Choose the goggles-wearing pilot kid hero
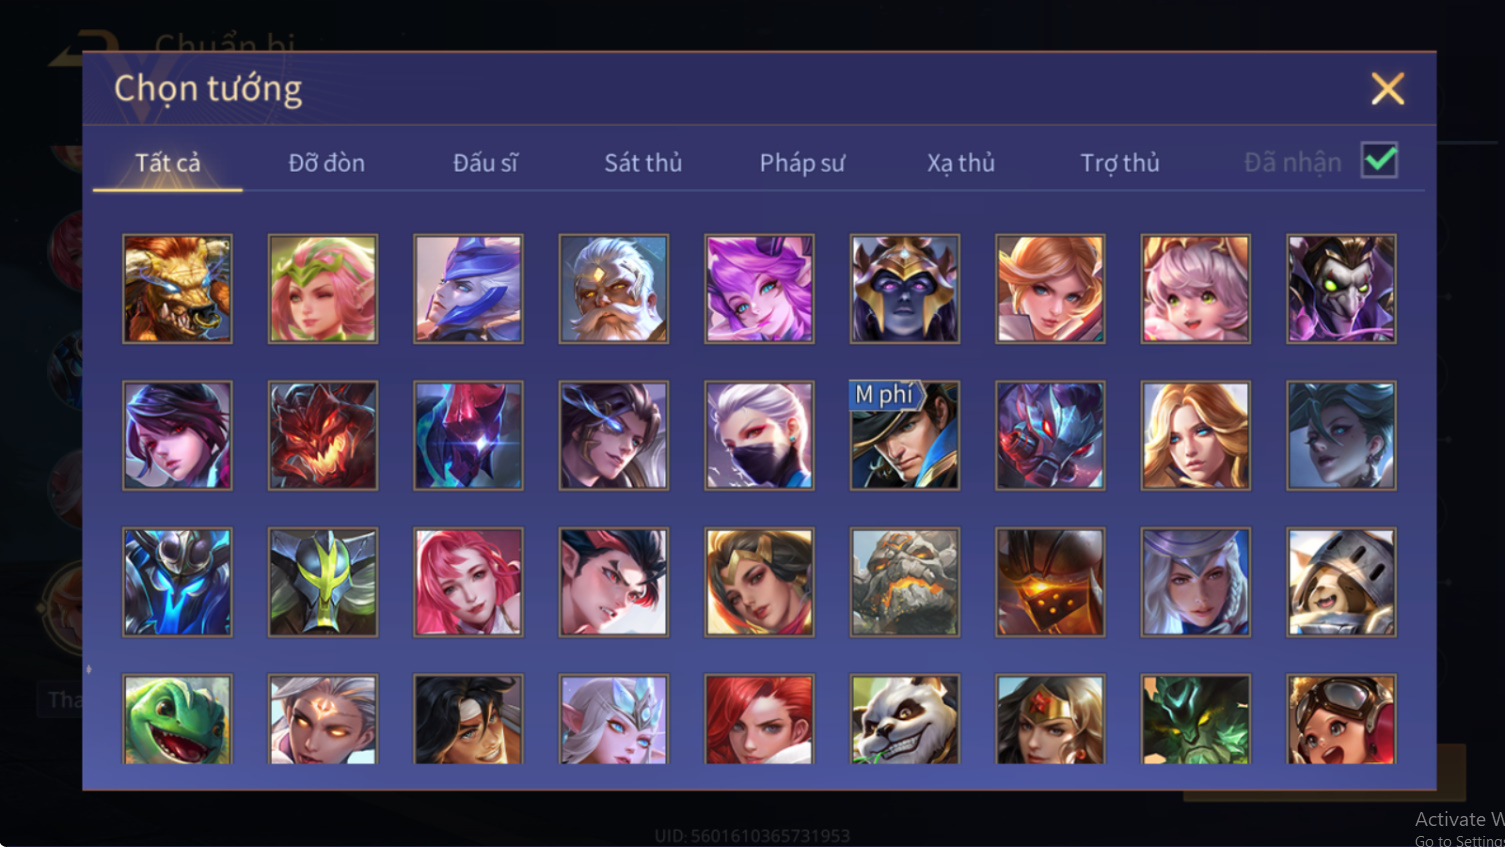 [1341, 719]
